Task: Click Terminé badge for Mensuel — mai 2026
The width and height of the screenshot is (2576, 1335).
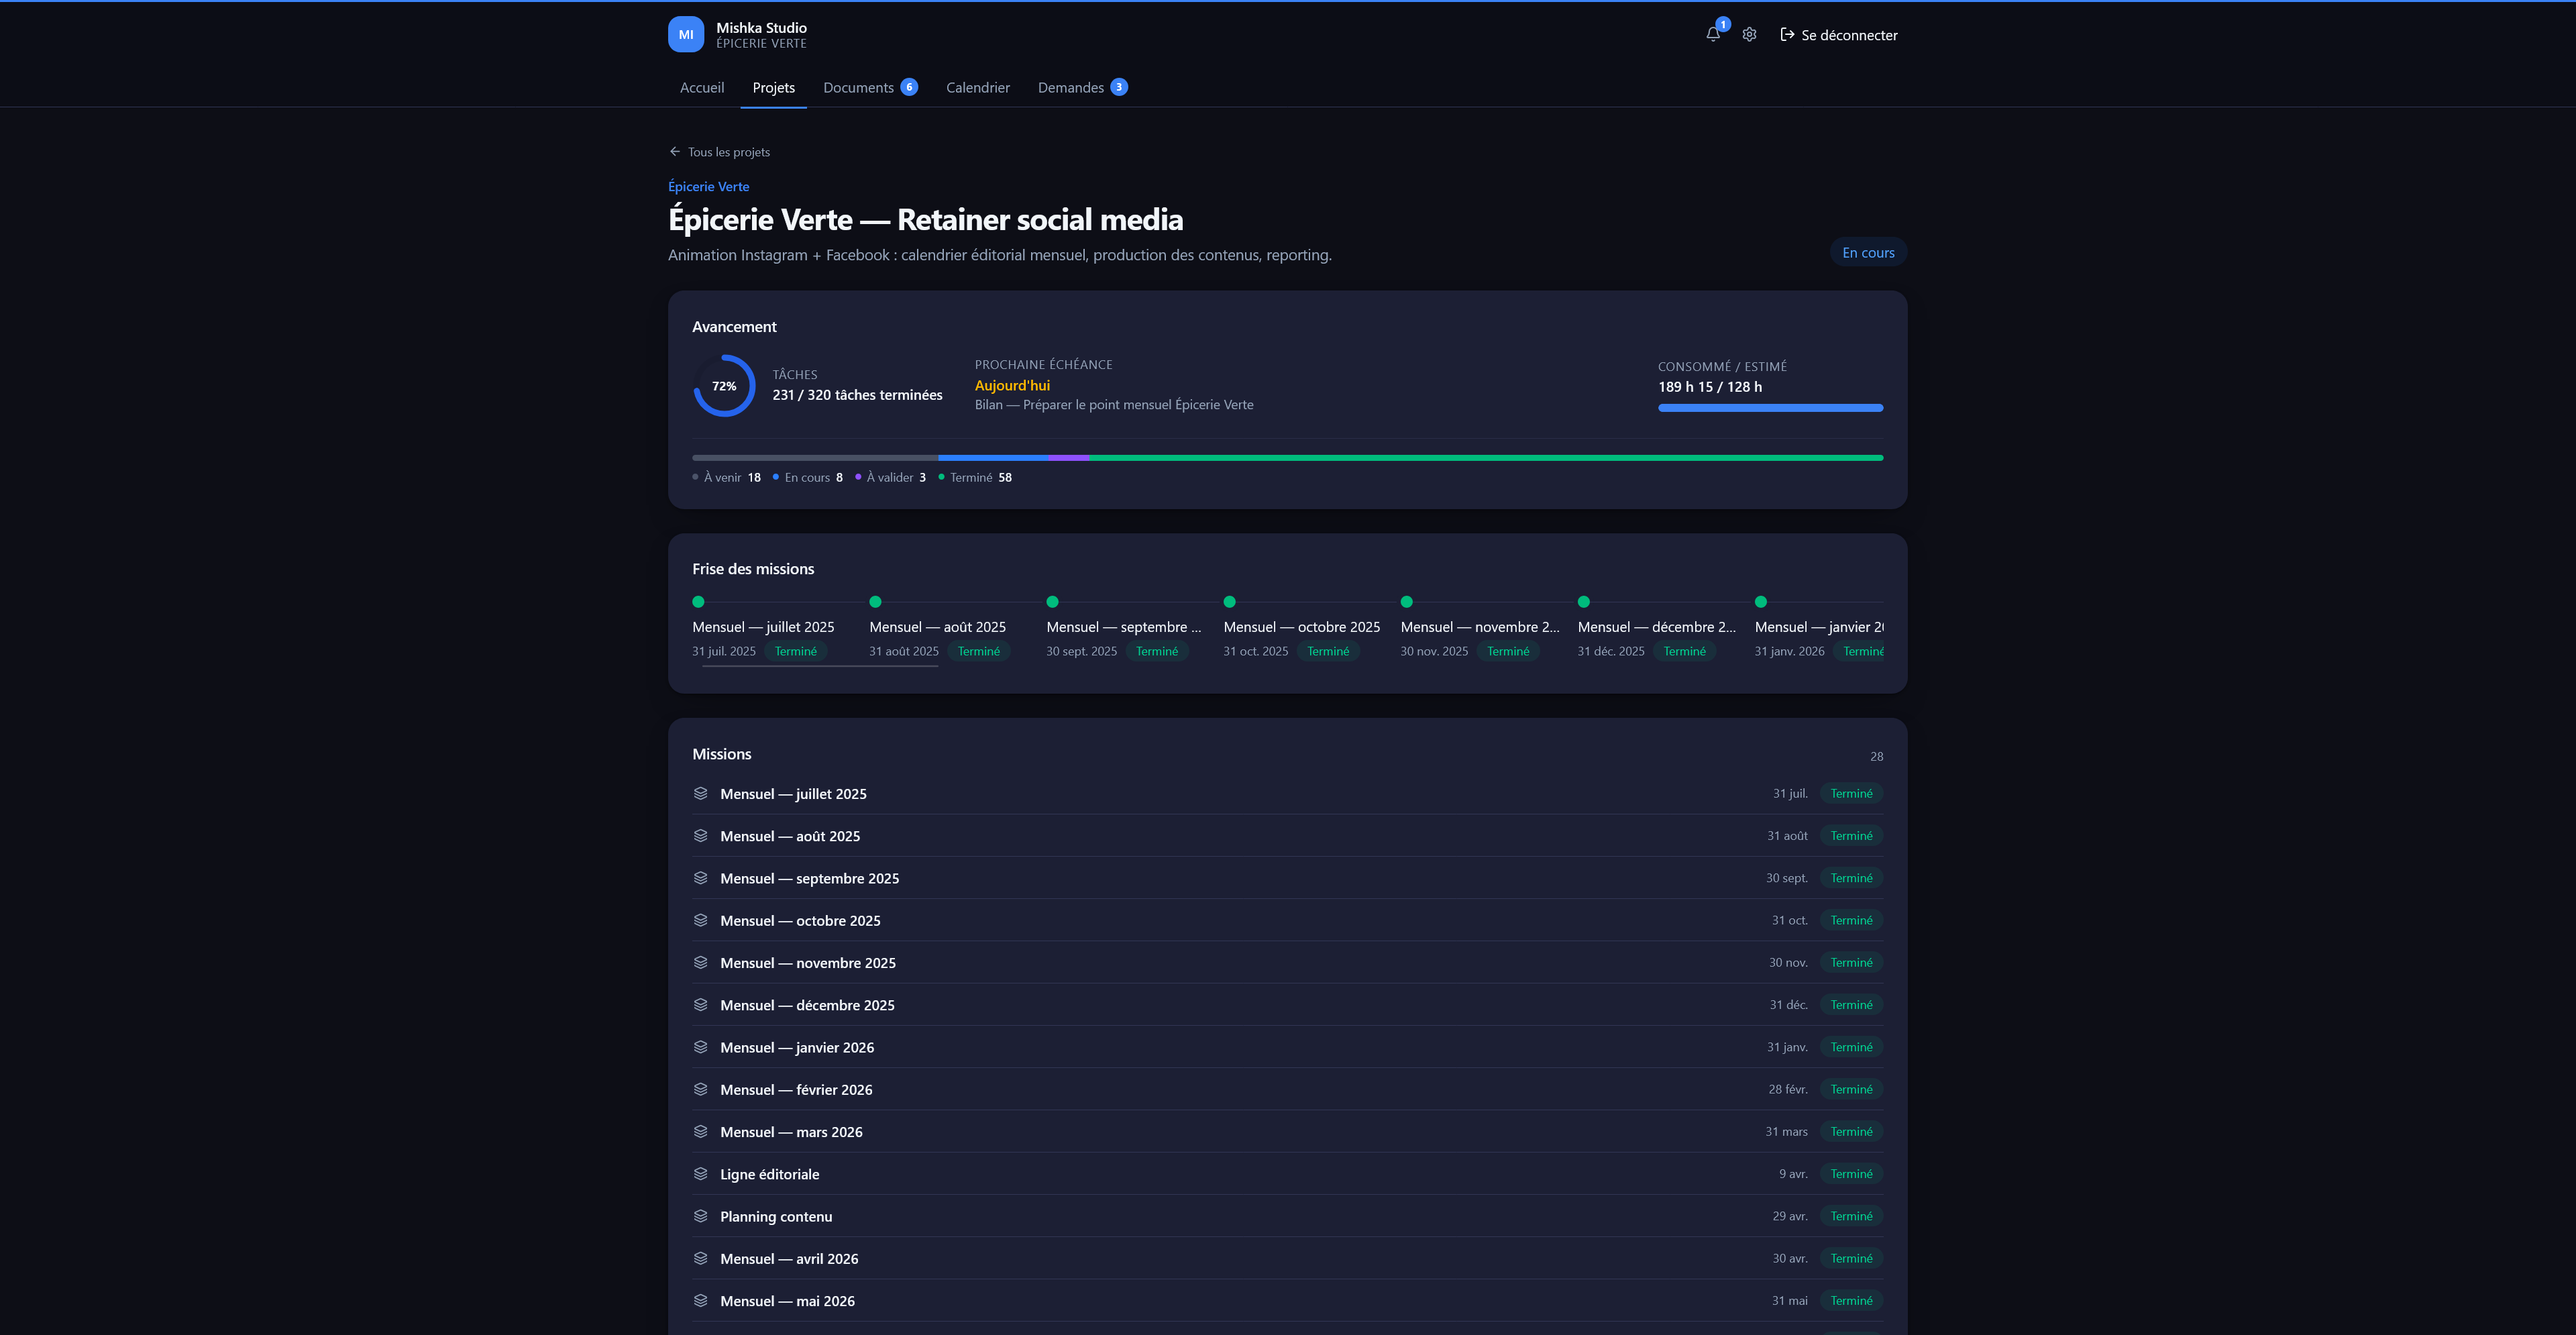Action: click(x=1852, y=1301)
